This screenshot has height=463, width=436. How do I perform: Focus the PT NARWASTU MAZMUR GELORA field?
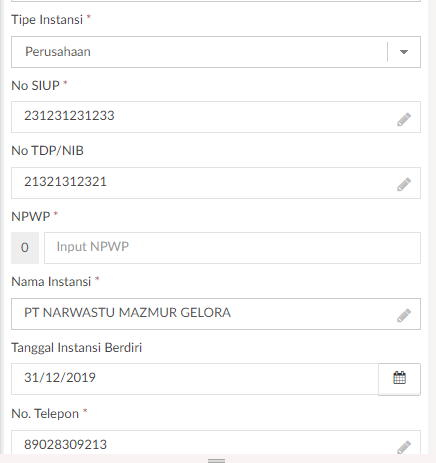(216, 314)
